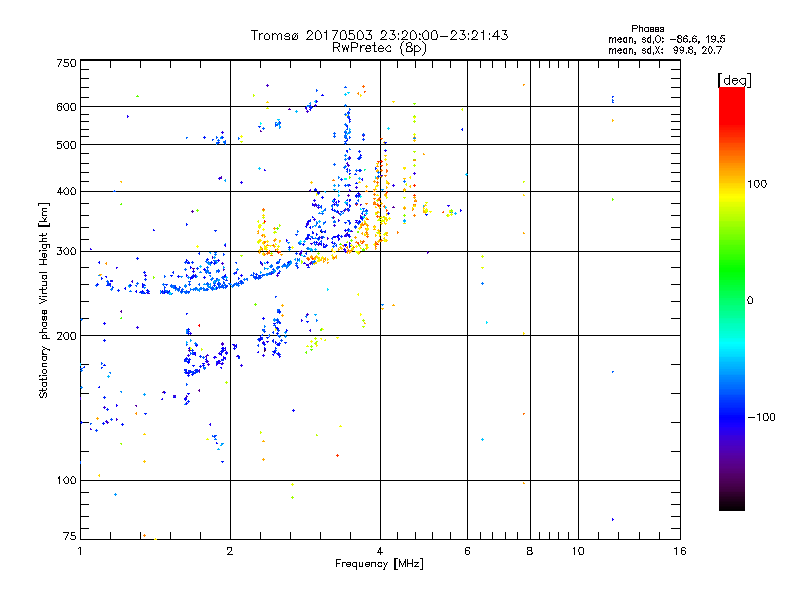The image size is (800, 600).
Task: Click the "Frequency [MHz]" axis title
Action: [379, 564]
